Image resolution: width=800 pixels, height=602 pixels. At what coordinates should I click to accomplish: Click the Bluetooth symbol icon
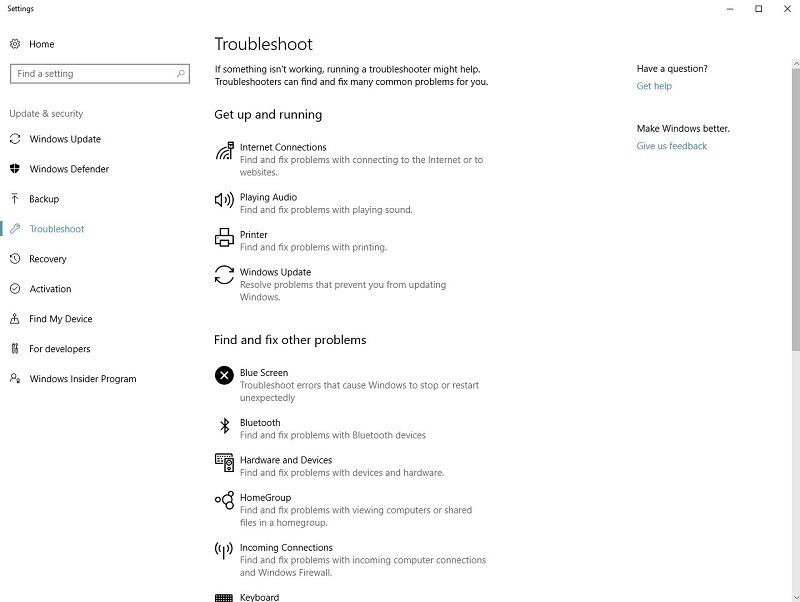coord(224,425)
